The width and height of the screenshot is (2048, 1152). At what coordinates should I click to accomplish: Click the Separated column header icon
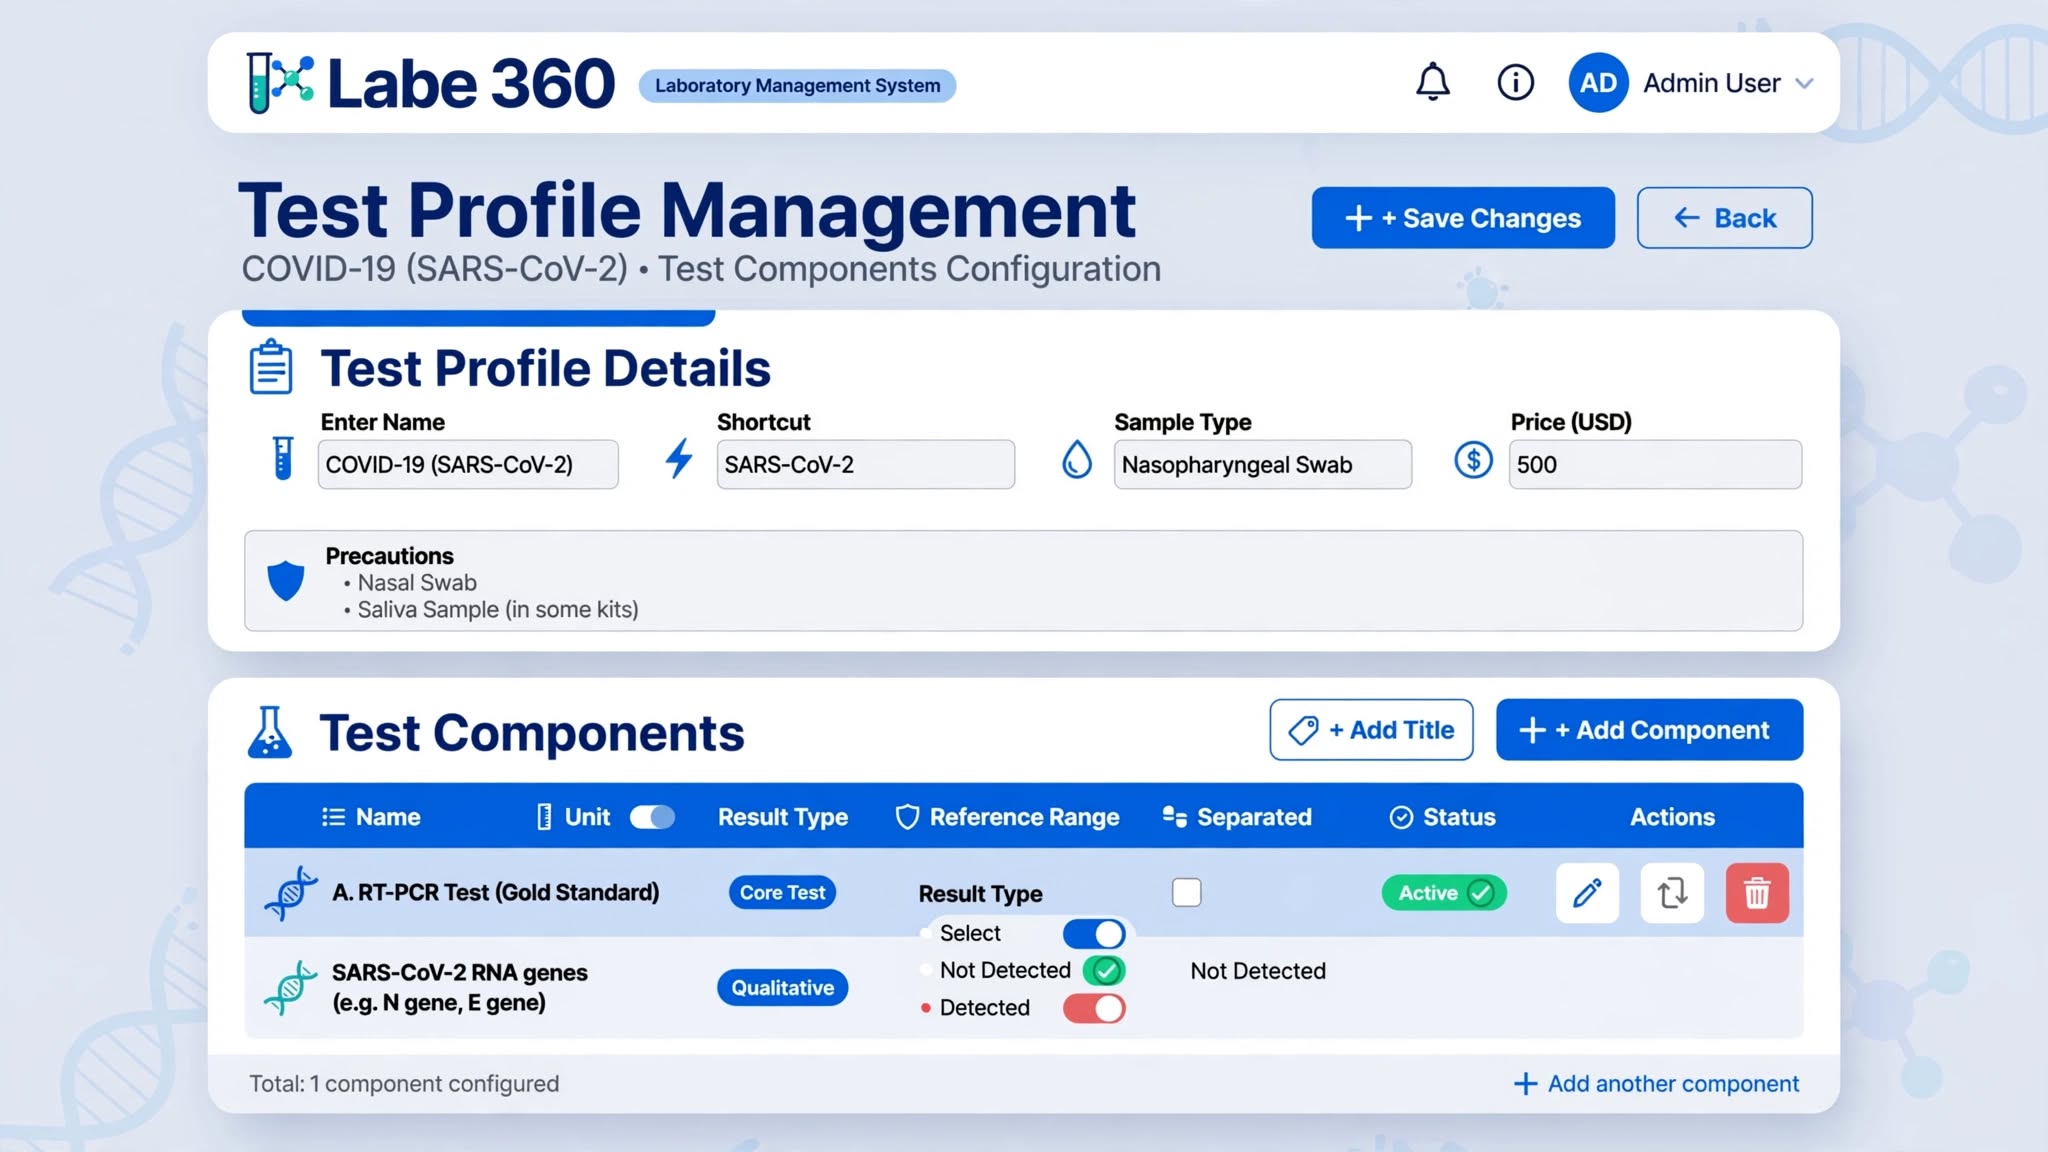pos(1174,817)
